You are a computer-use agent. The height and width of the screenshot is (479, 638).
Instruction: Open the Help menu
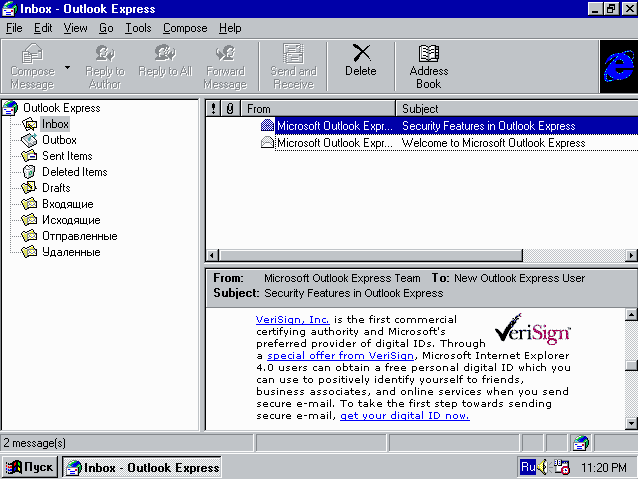[x=230, y=28]
